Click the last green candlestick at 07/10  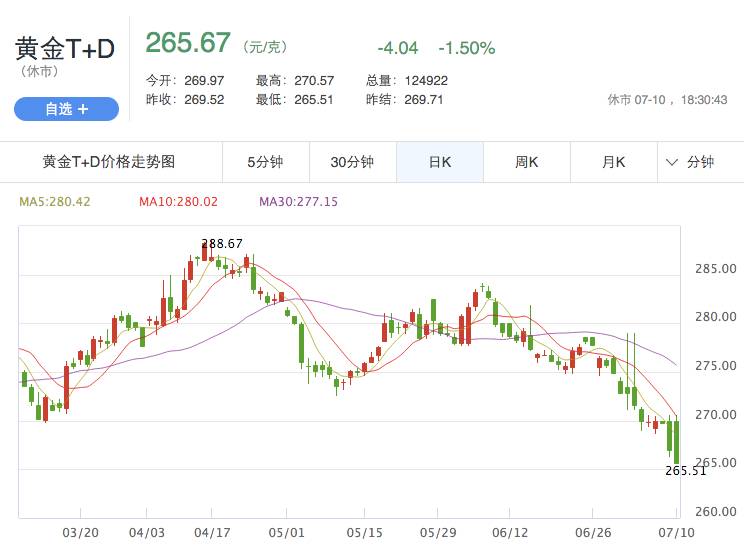[x=677, y=441]
